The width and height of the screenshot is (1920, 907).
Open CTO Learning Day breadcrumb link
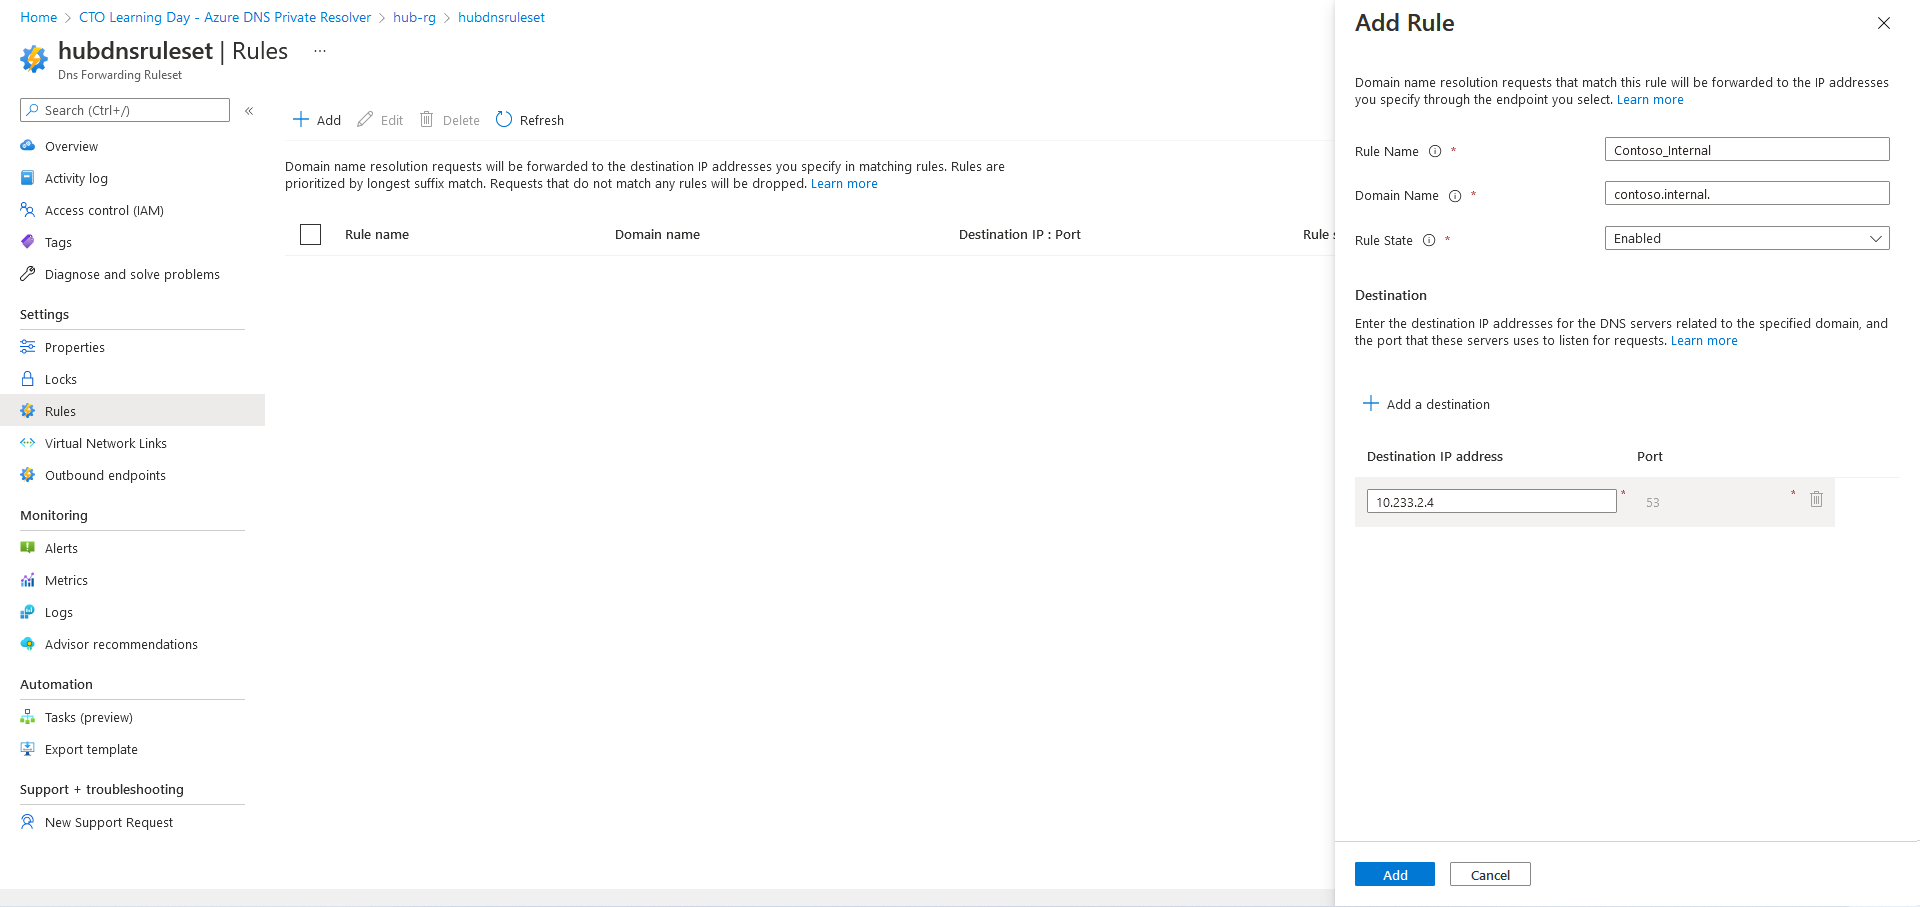point(225,17)
